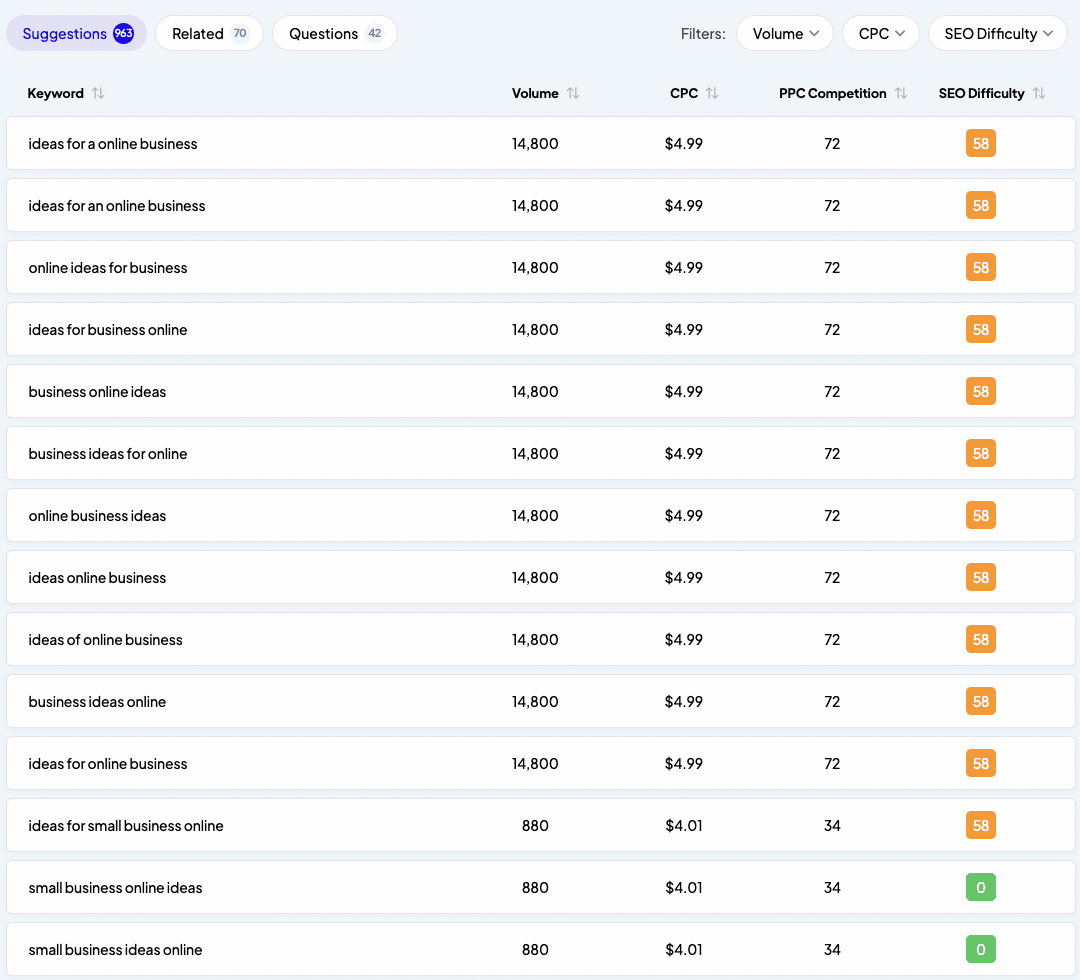Click volume 14,800 for "ideas for a online business"
The image size is (1080, 980).
[535, 143]
